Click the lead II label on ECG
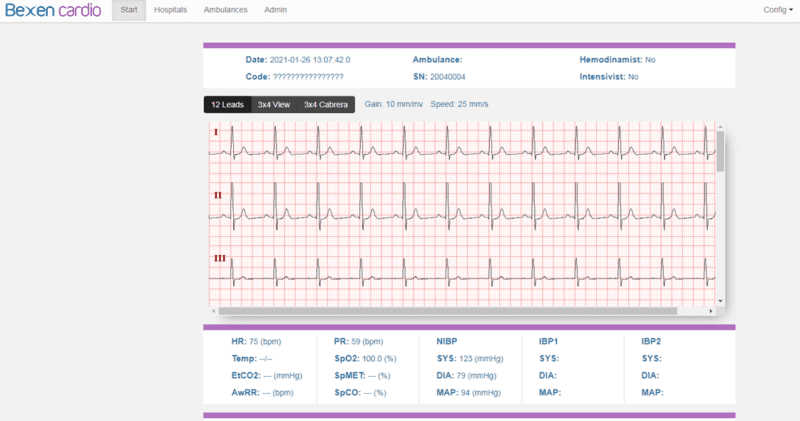 (217, 194)
